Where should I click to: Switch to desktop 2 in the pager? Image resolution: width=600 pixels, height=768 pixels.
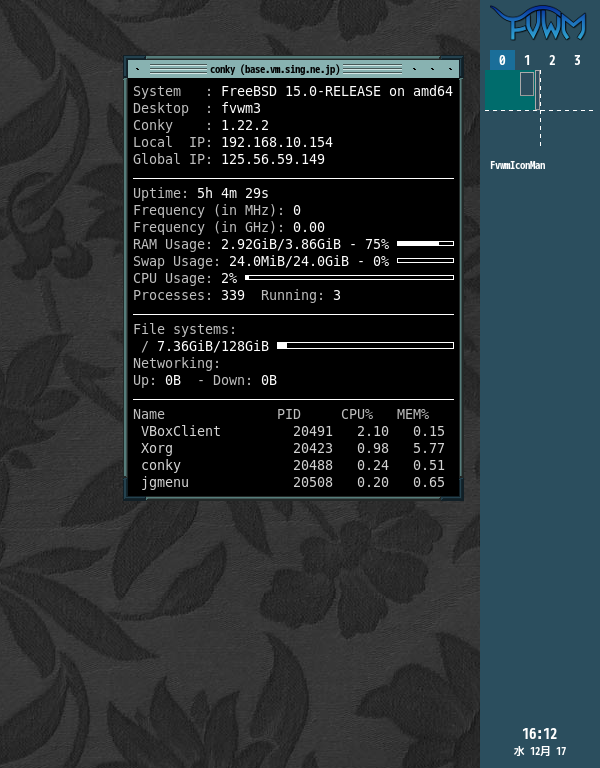[x=552, y=60]
